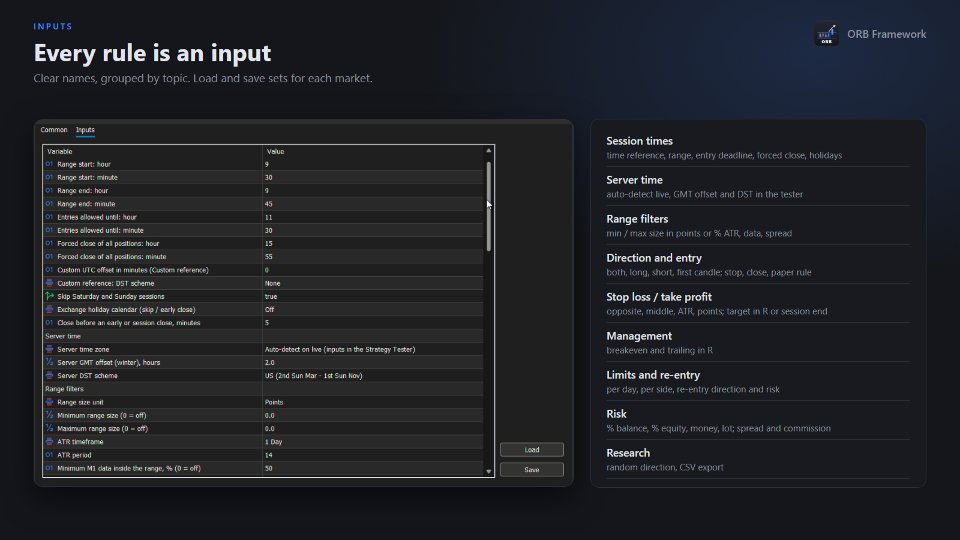Click the icon beside 'Custom UTC offset in minutes'

pos(49,270)
